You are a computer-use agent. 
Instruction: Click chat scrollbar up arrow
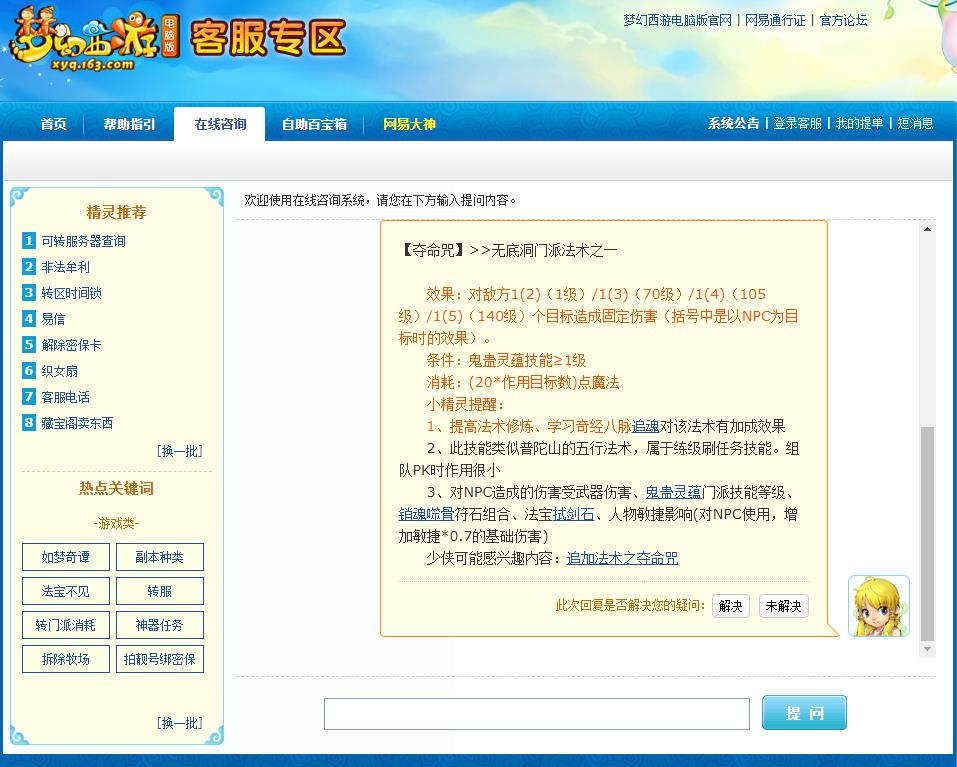pos(927,229)
